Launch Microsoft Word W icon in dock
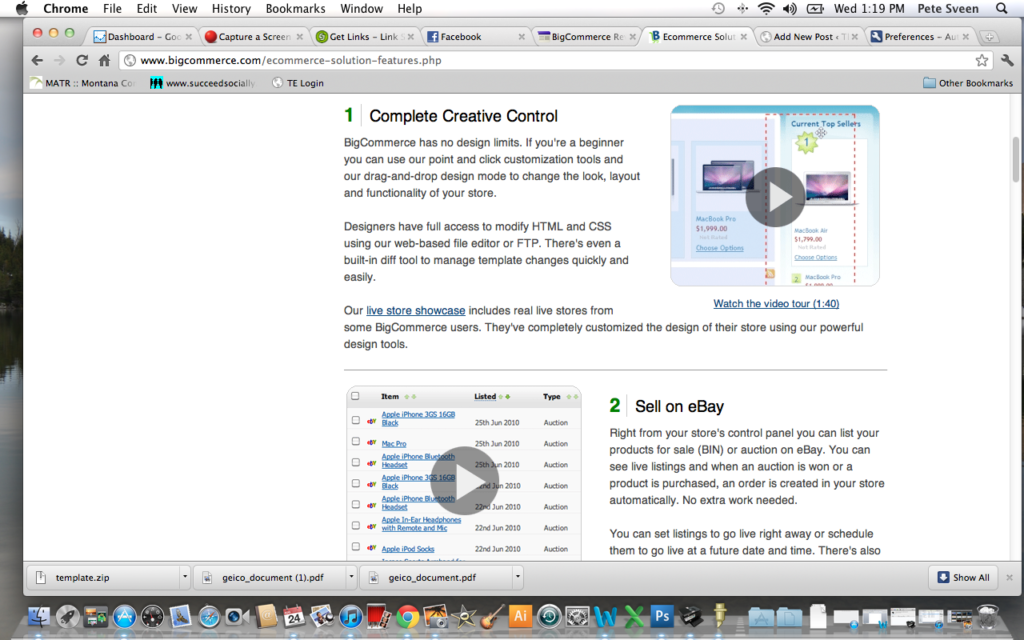1024x640 pixels. point(605,616)
